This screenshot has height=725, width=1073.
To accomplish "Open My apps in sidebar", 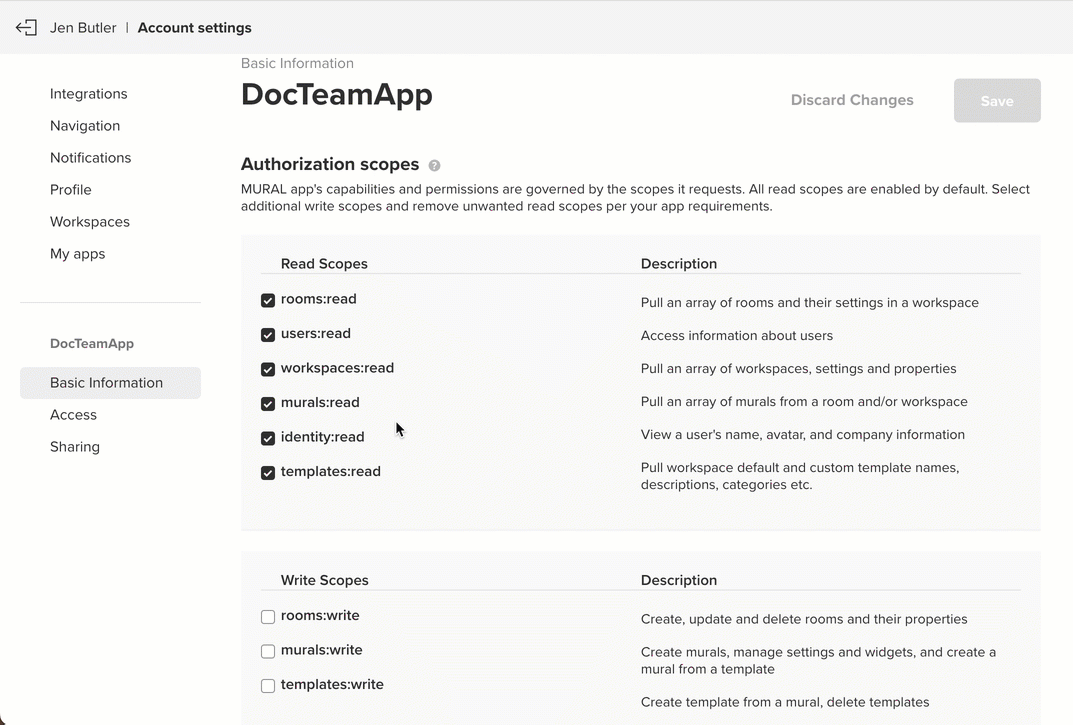I will pyautogui.click(x=77, y=254).
